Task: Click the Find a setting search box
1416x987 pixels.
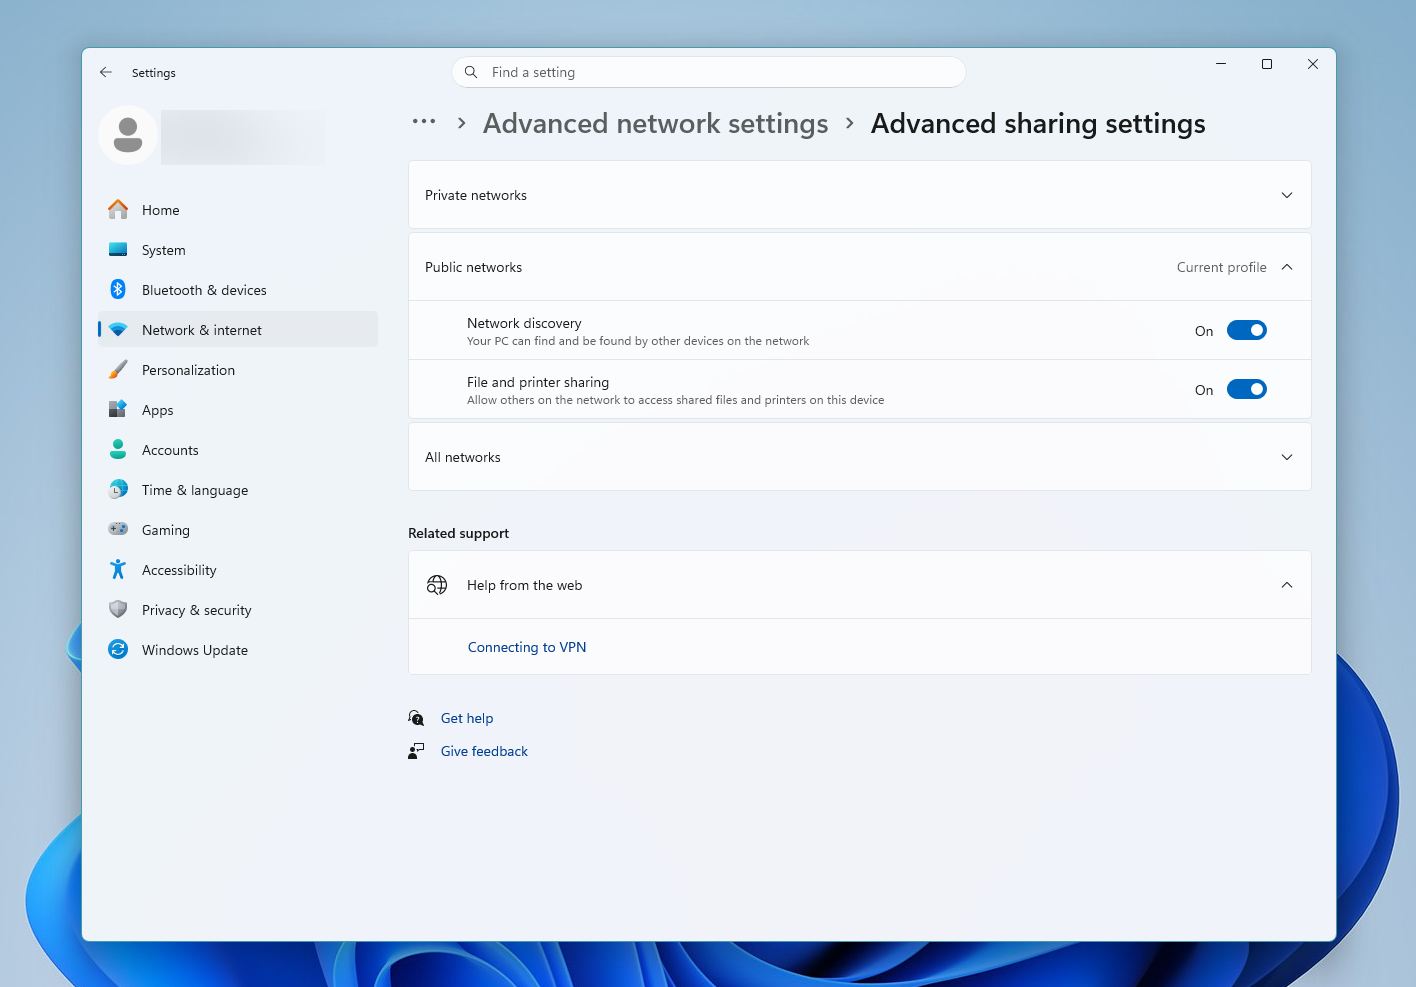Action: 709,72
